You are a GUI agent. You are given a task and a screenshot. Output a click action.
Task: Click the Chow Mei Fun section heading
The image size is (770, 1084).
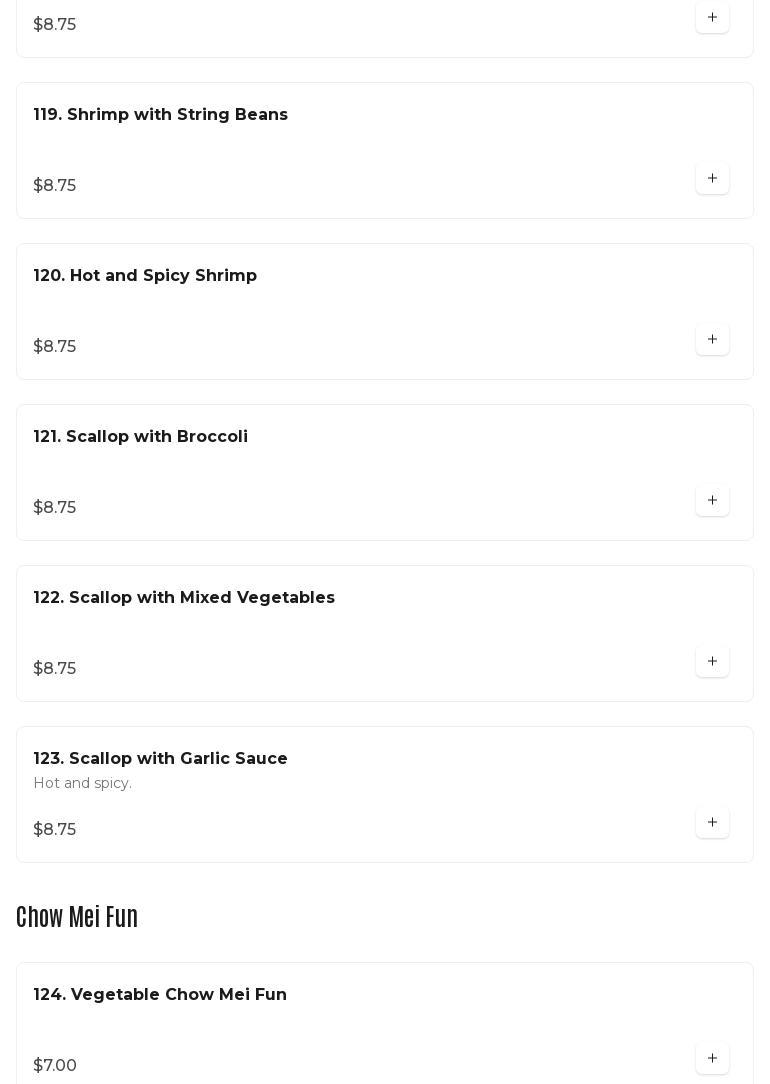[x=77, y=917]
